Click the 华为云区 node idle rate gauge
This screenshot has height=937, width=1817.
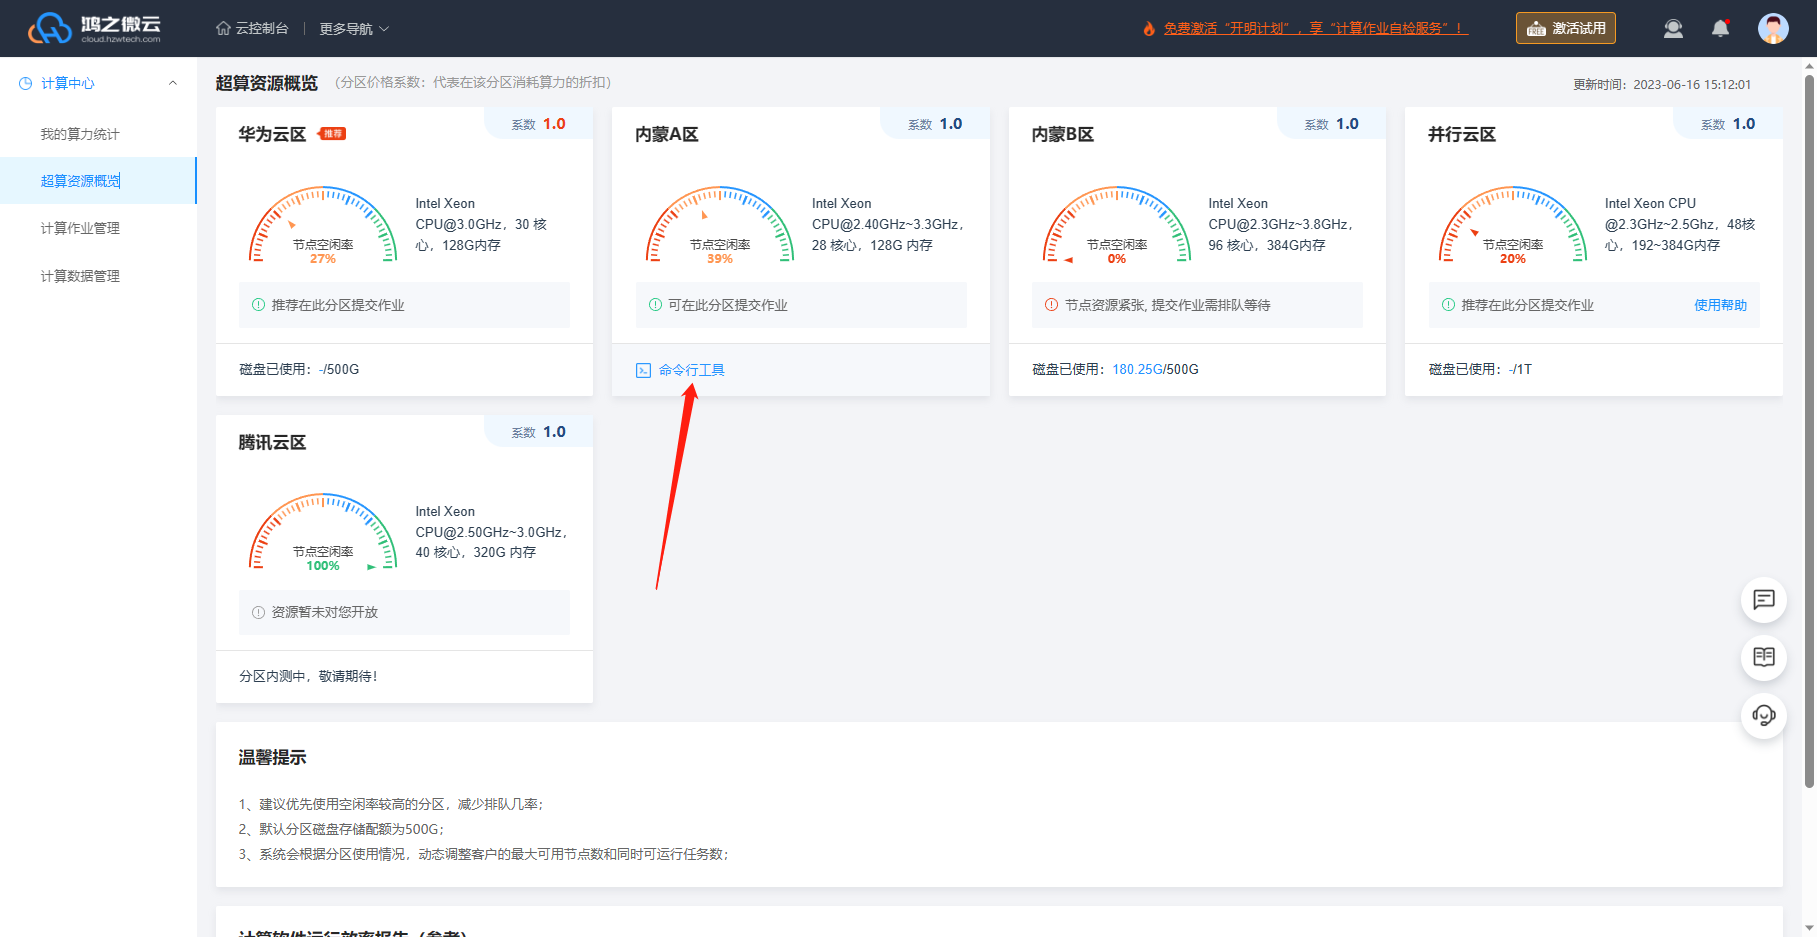(x=322, y=226)
